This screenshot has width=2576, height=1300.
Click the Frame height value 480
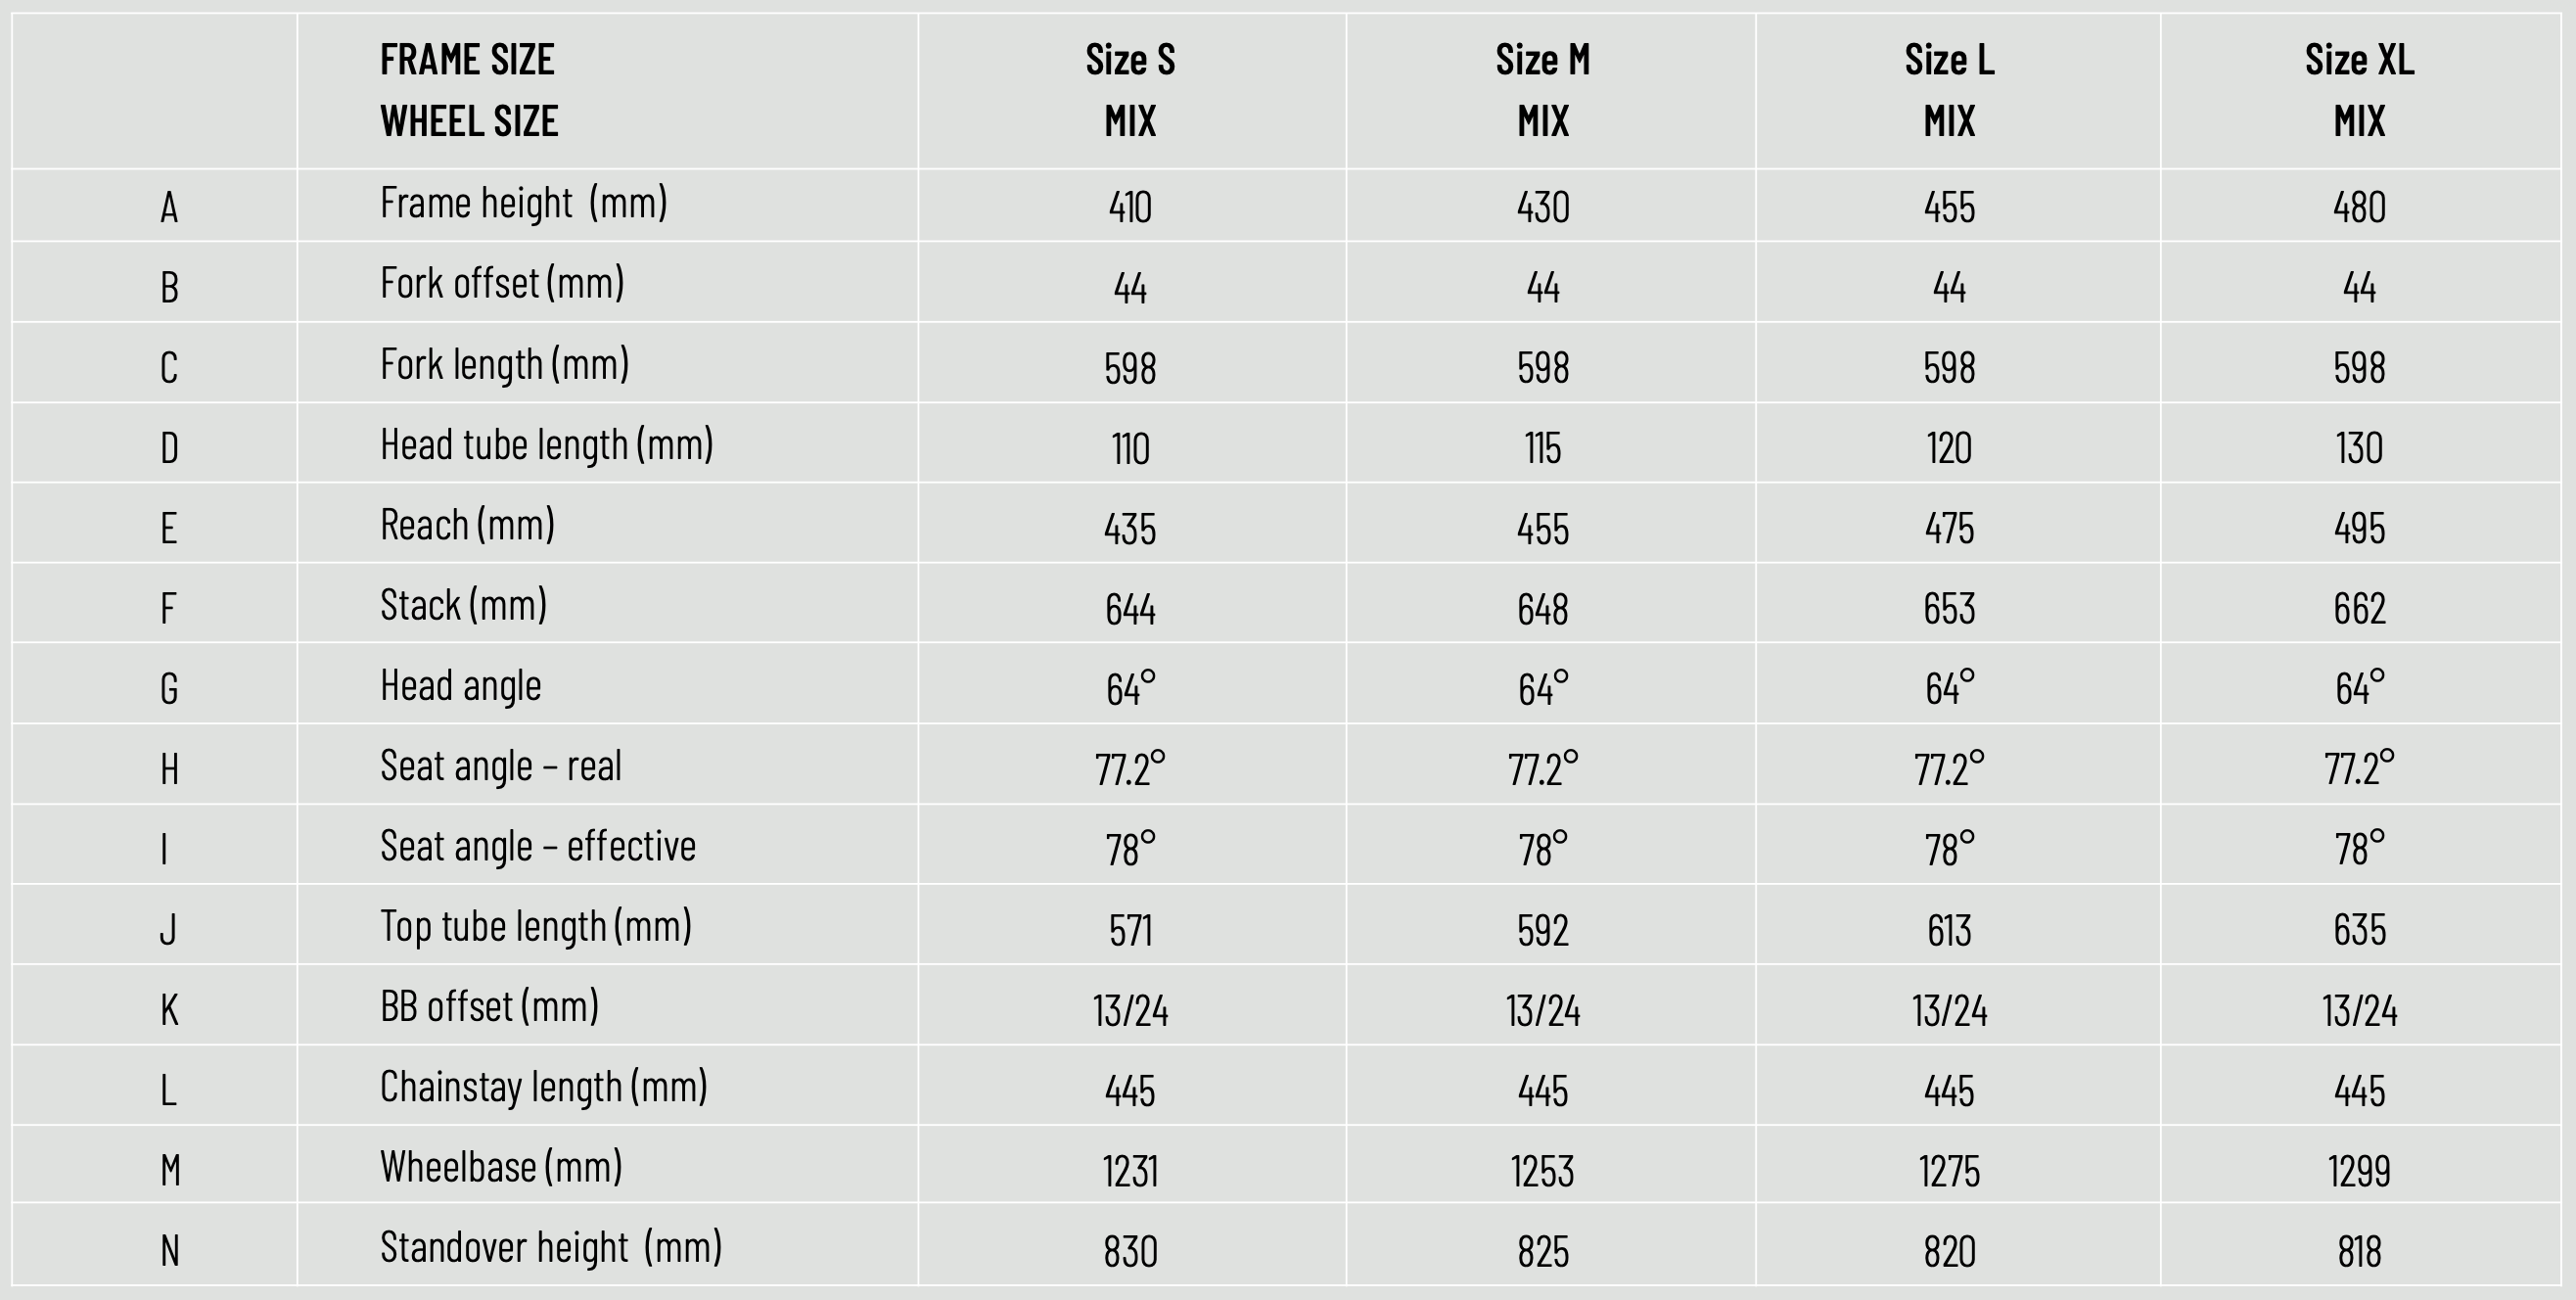coord(2359,207)
